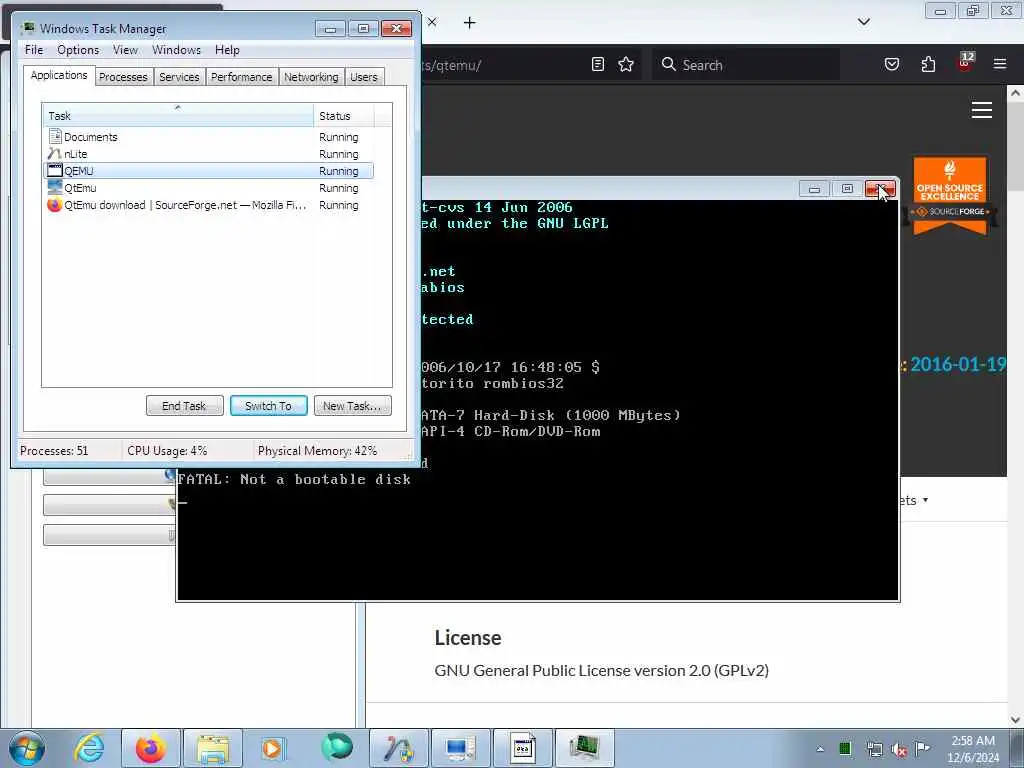
Task: Minimize the QEMU window
Action: [814, 189]
